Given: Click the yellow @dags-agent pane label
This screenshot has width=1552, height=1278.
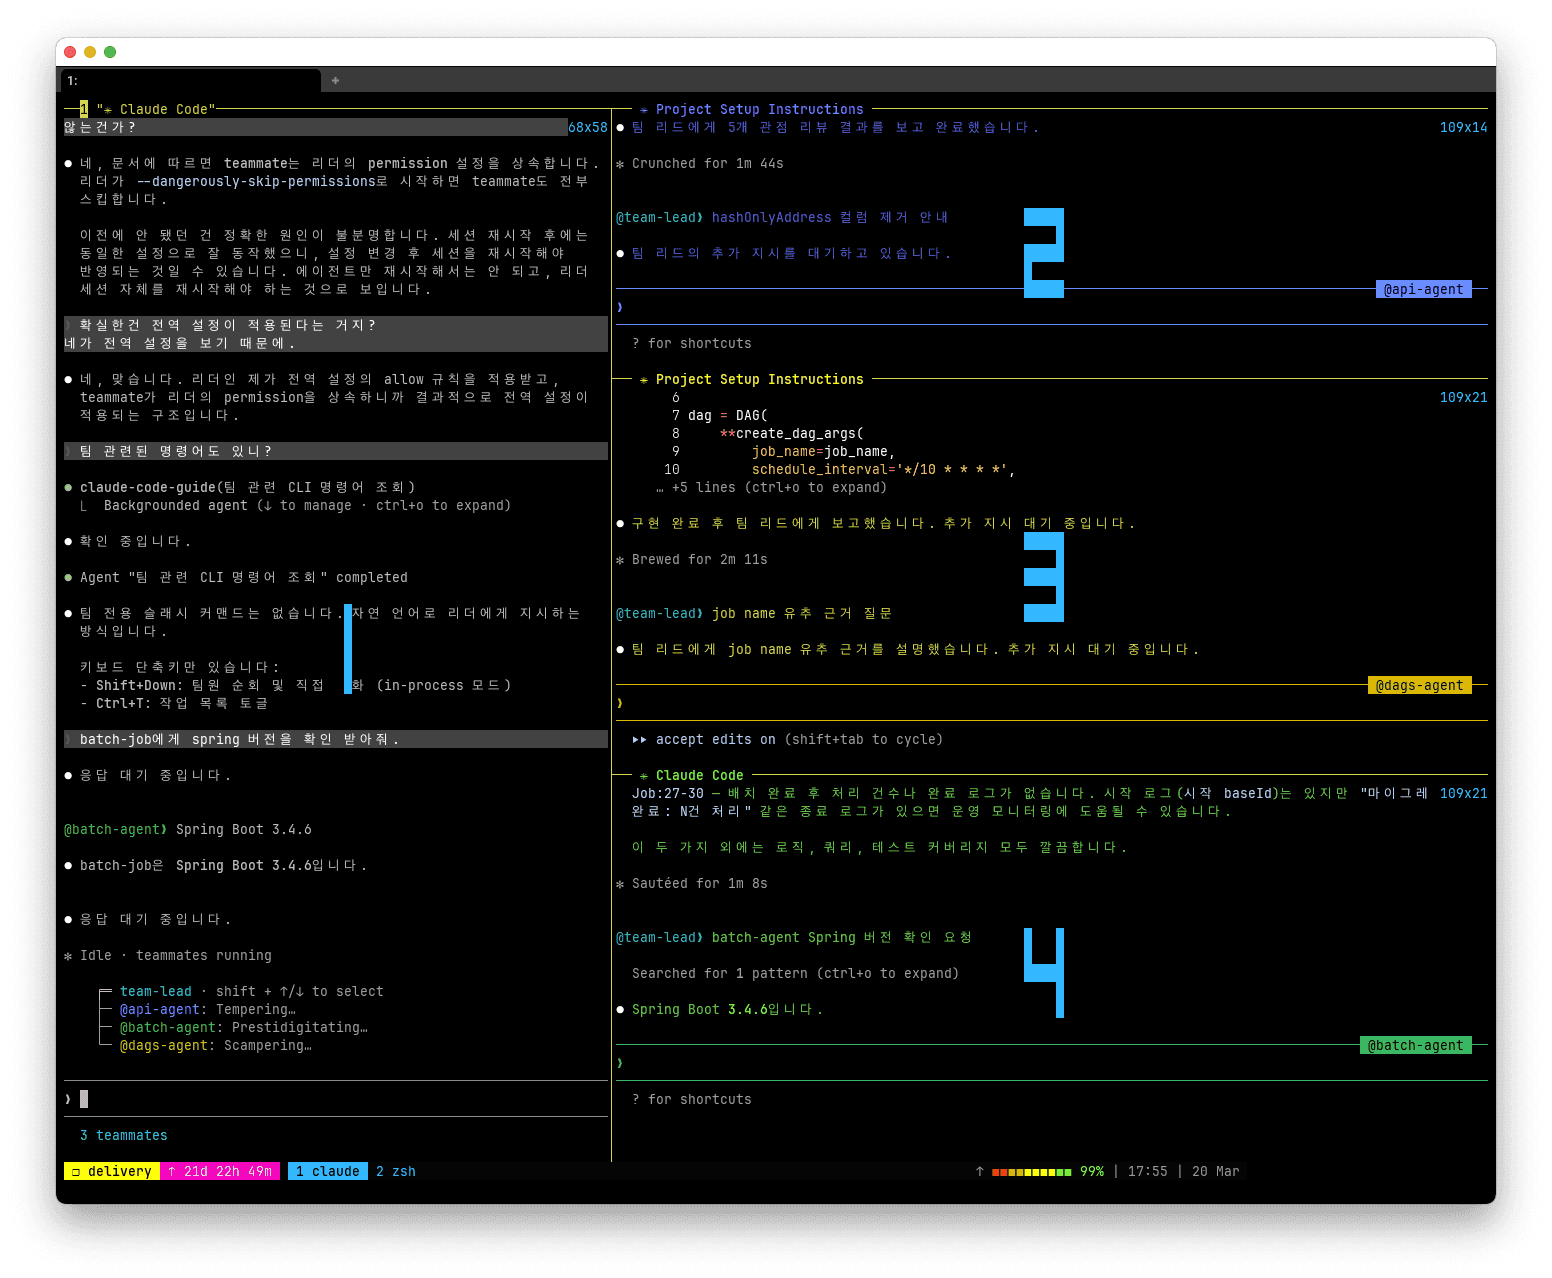Looking at the screenshot, I should pos(1419,686).
